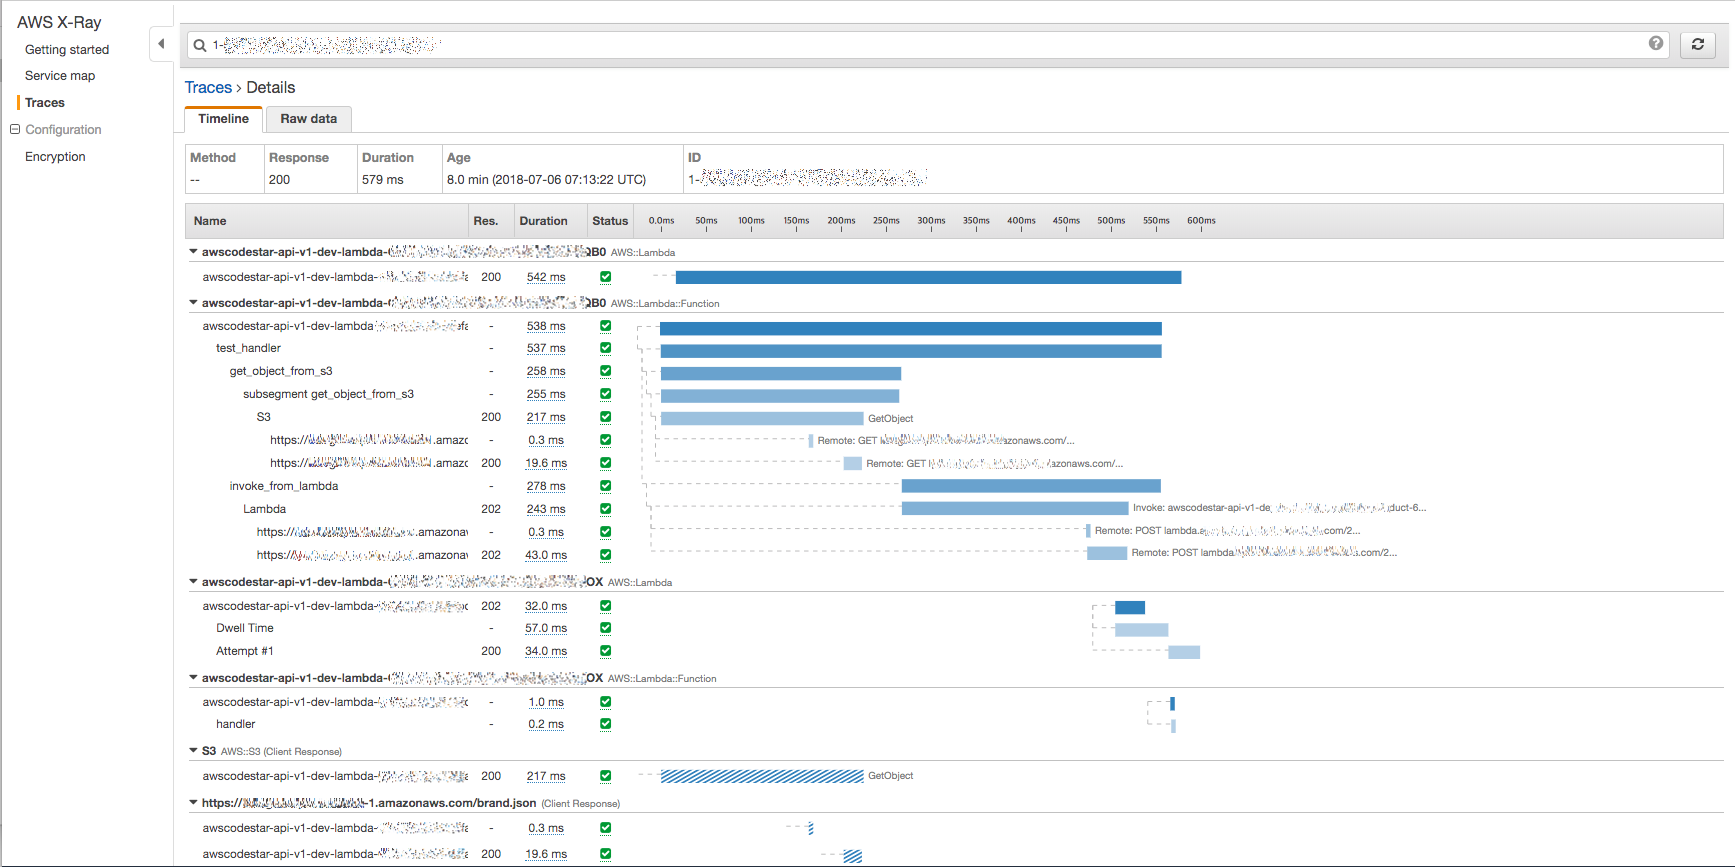Open the help question mark icon
The image size is (1735, 867).
(1656, 43)
